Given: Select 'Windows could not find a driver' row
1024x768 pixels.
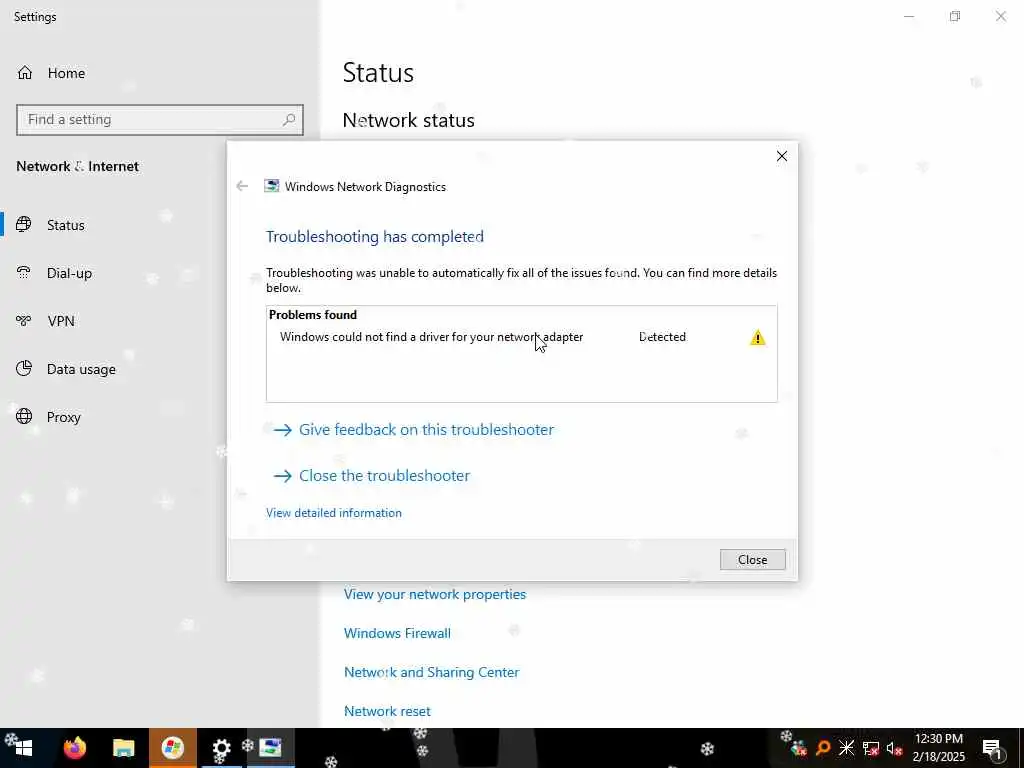Looking at the screenshot, I should (522, 337).
